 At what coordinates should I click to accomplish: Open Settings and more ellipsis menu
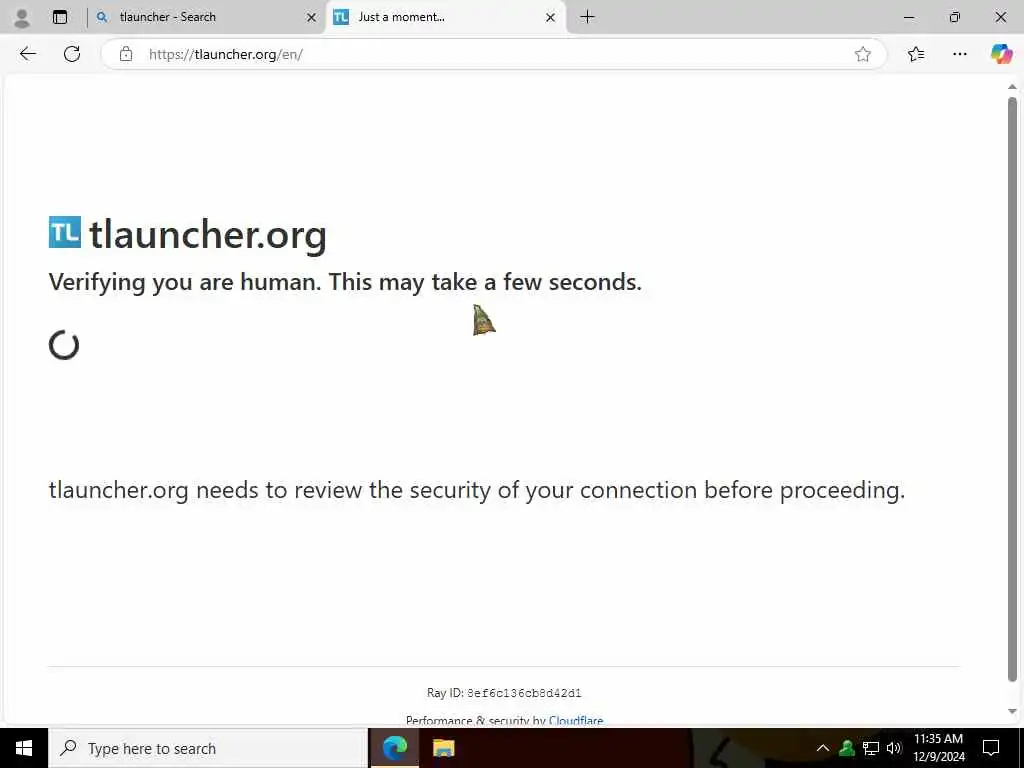(x=959, y=54)
